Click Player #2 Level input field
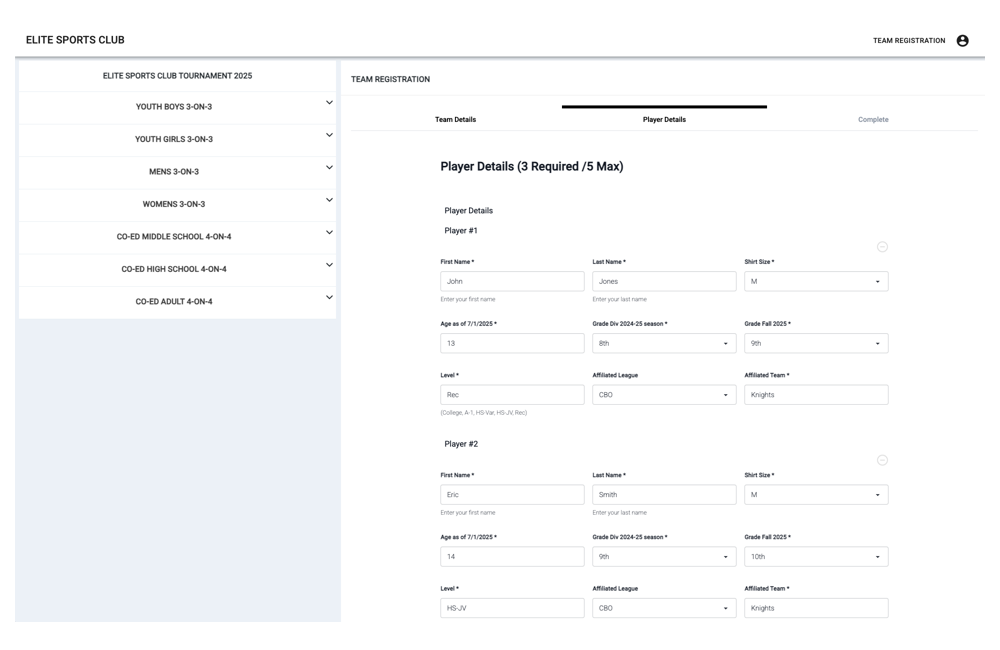The width and height of the screenshot is (1000, 650). [x=512, y=608]
